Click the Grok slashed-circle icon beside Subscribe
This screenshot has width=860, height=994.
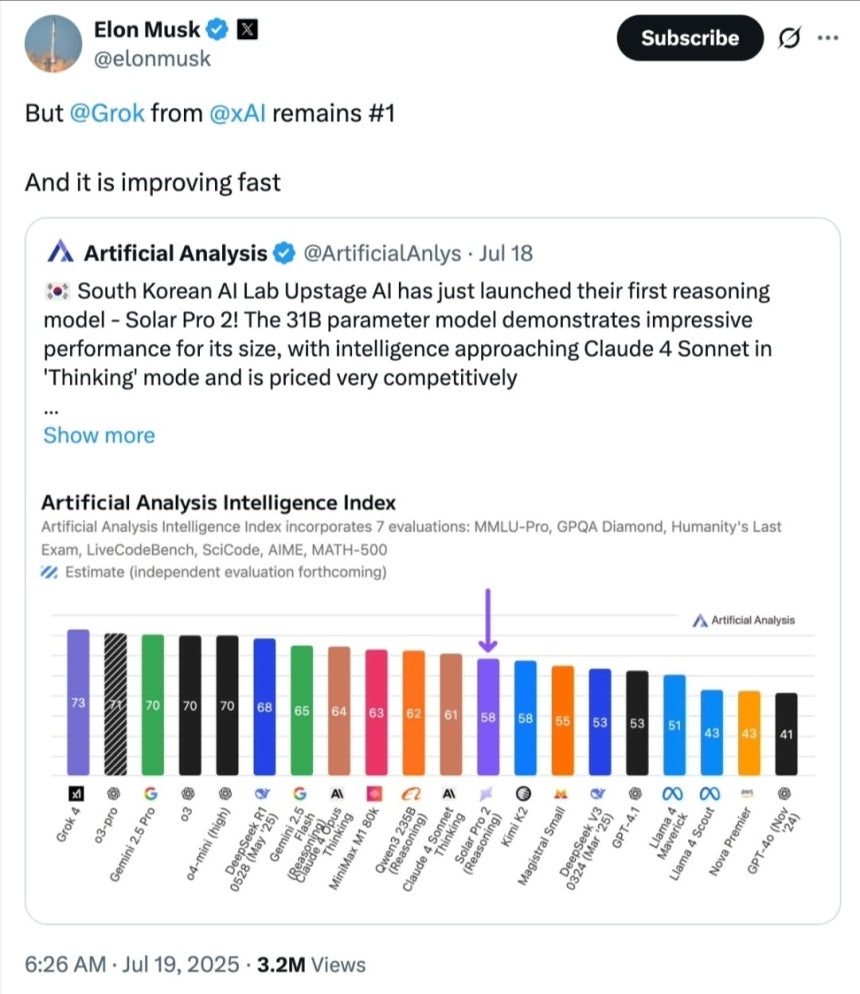point(790,38)
